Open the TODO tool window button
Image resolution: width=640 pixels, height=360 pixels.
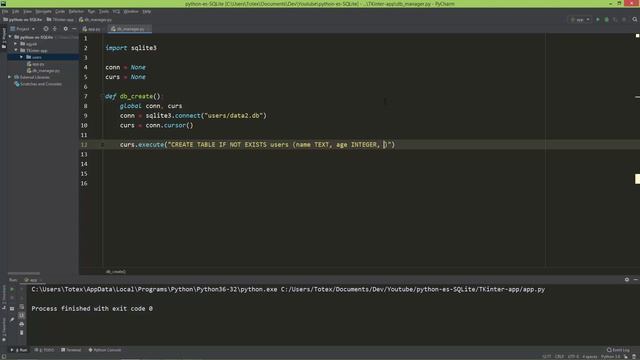[x=44, y=350]
